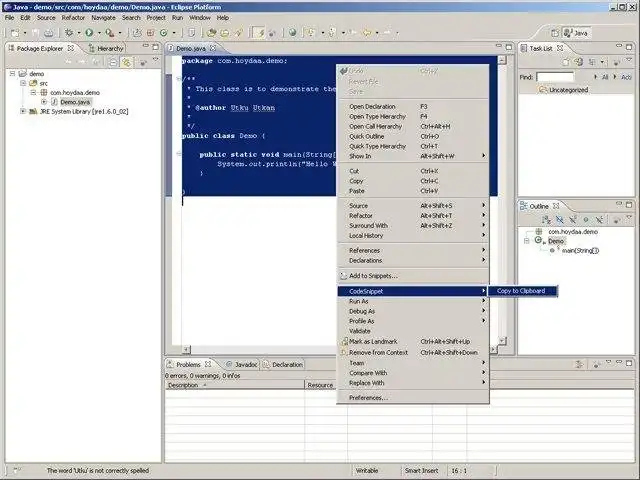This screenshot has height=480, width=640.
Task: Switch to the Declaration tab
Action: (283, 364)
